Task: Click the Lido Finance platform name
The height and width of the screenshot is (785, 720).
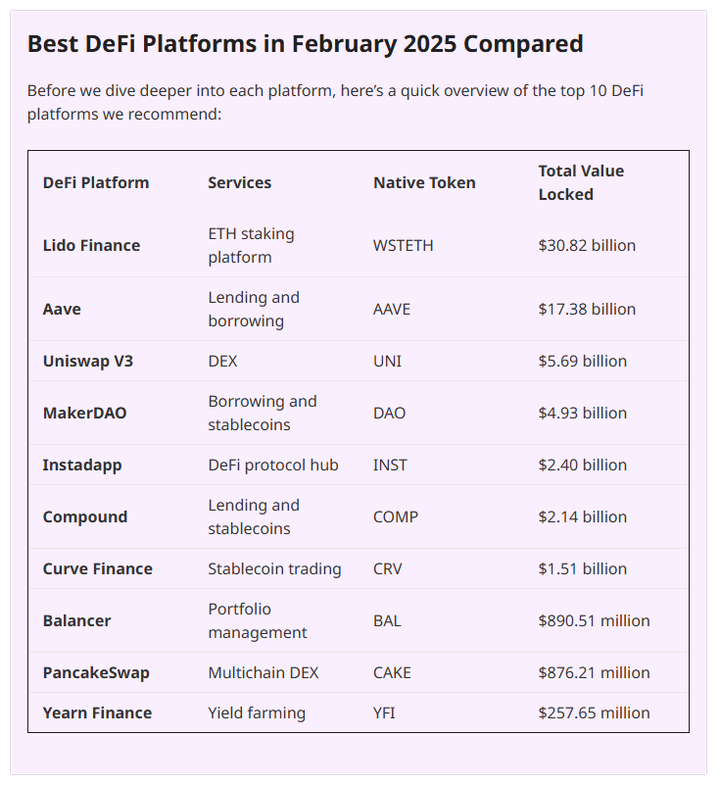Action: [91, 245]
